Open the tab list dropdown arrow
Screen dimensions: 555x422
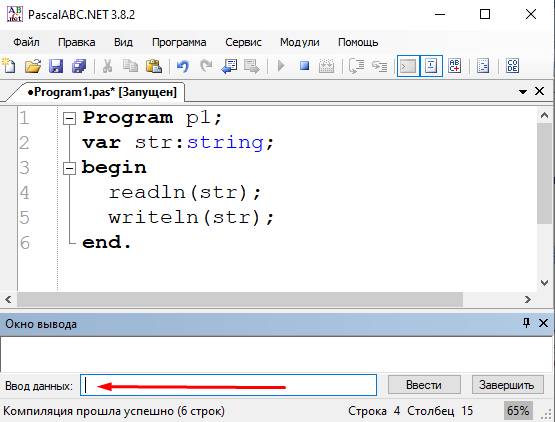coord(522,92)
